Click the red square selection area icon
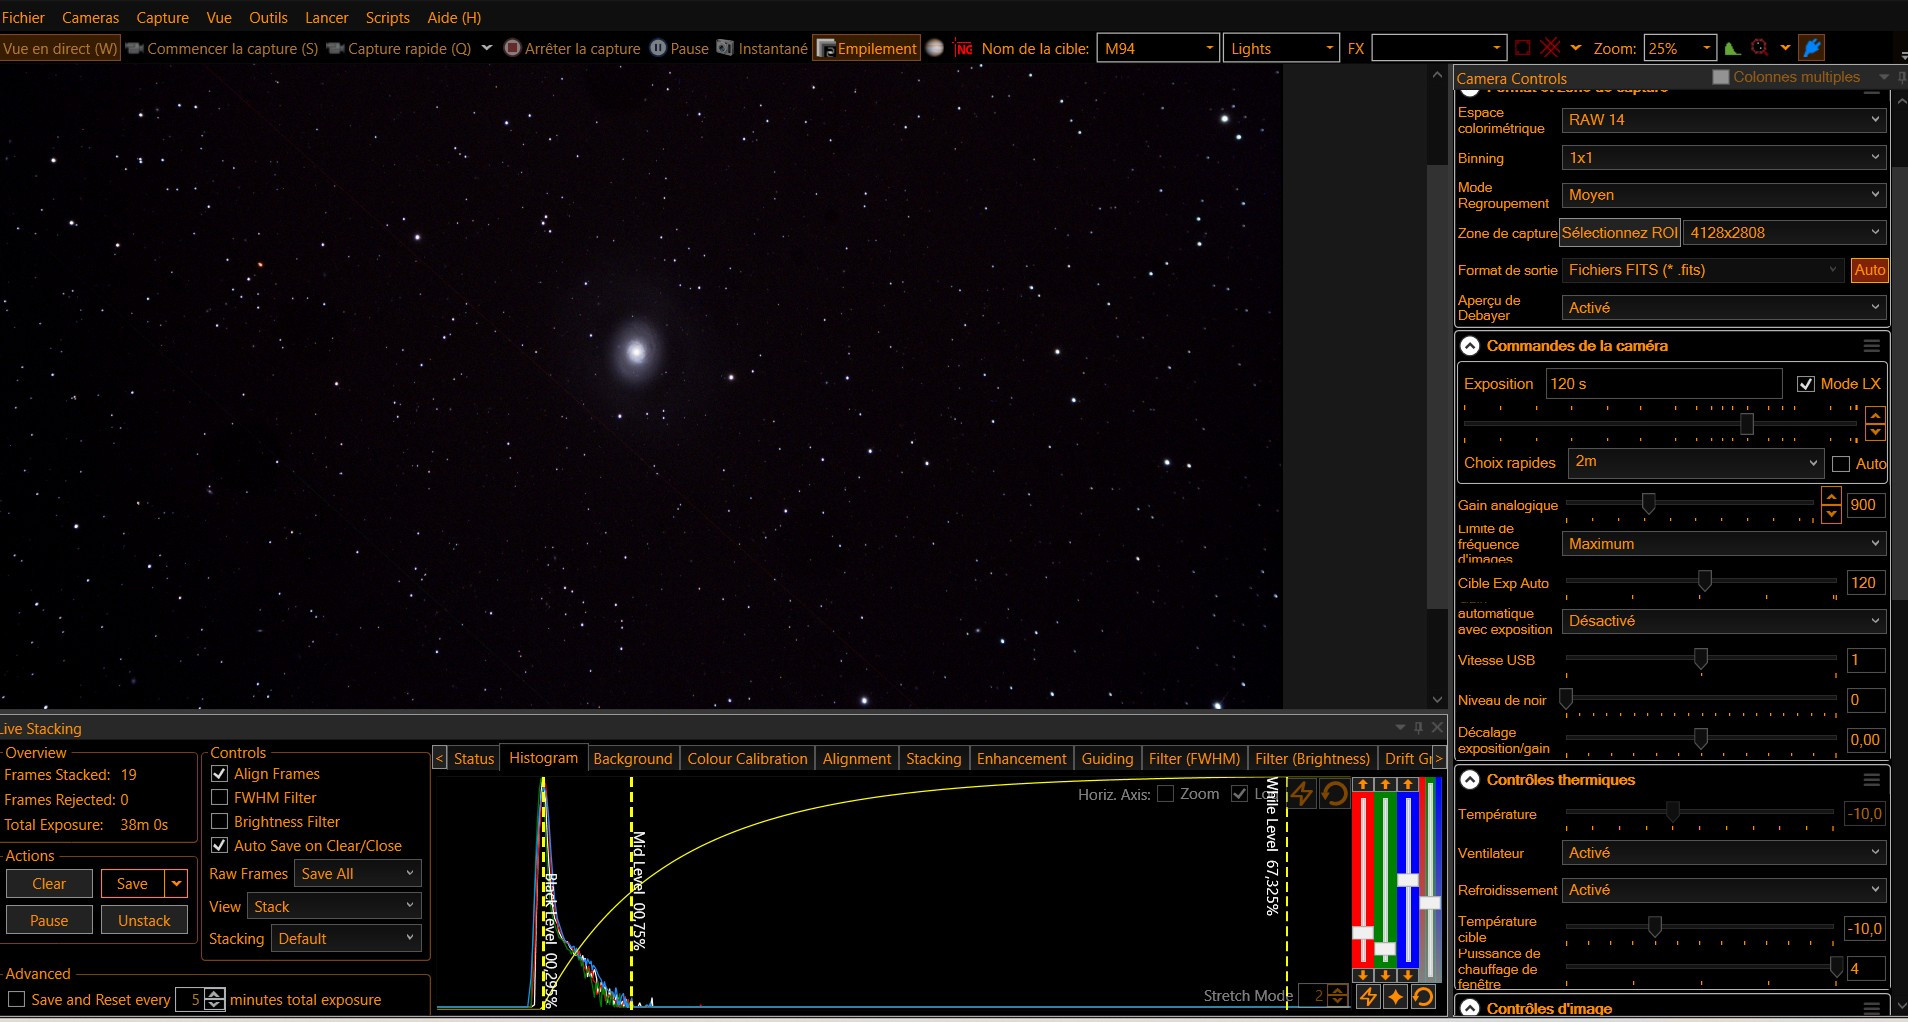 point(1523,48)
